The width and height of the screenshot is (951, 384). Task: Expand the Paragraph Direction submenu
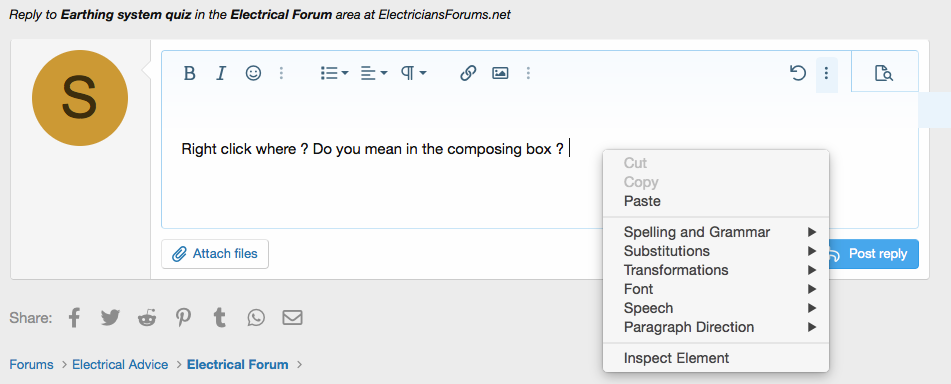(716, 327)
